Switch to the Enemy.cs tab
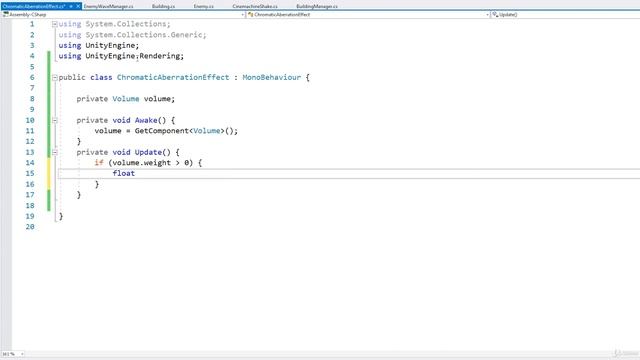The image size is (640, 360). click(x=203, y=6)
